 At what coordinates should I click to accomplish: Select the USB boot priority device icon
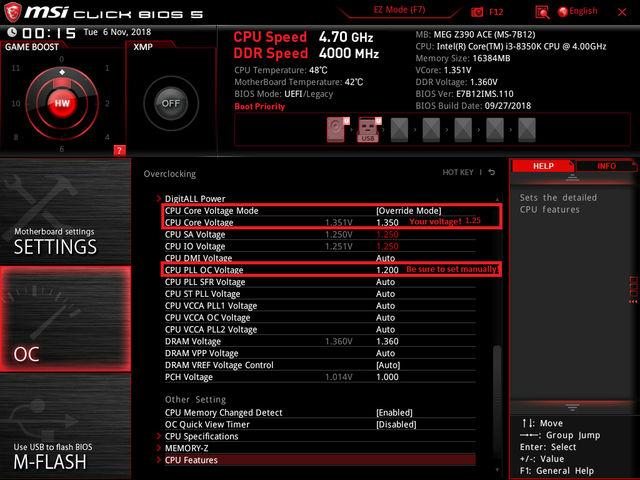pos(369,129)
